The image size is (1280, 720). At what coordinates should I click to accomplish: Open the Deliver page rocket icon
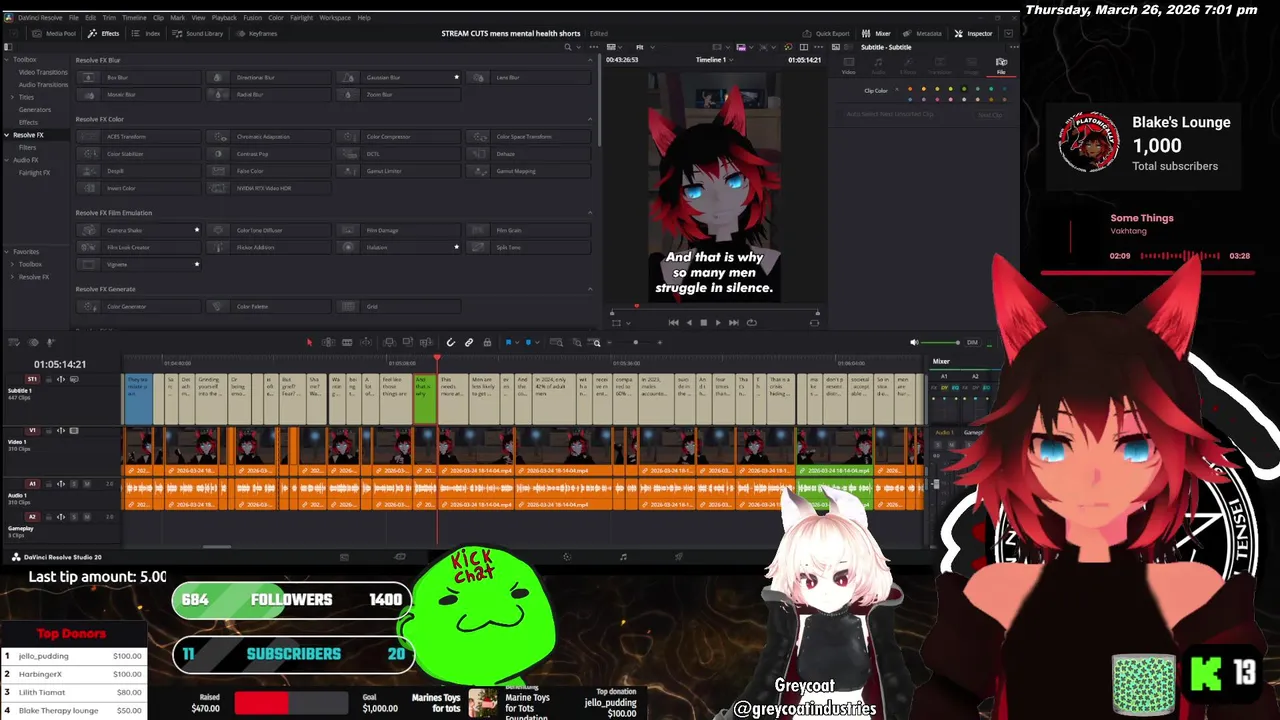click(x=679, y=557)
